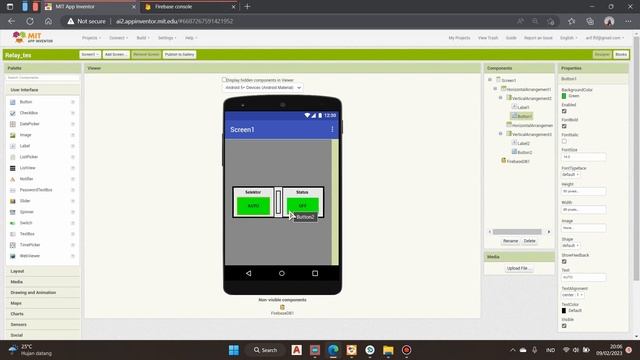Pick the Switch component icon in Palette
640x360 pixels.
point(13,223)
